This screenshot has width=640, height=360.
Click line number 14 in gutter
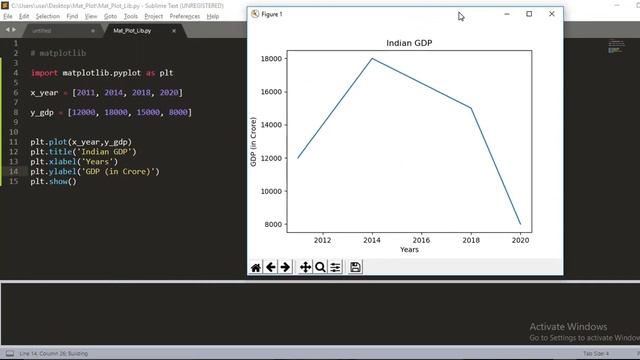(x=13, y=171)
